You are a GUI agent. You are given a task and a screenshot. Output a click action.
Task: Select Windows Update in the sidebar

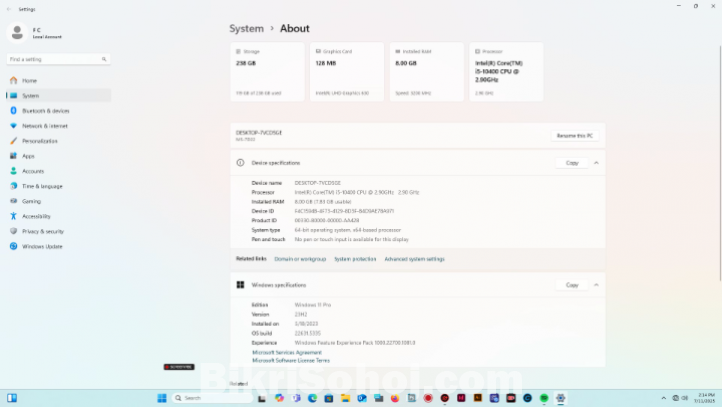[42, 246]
